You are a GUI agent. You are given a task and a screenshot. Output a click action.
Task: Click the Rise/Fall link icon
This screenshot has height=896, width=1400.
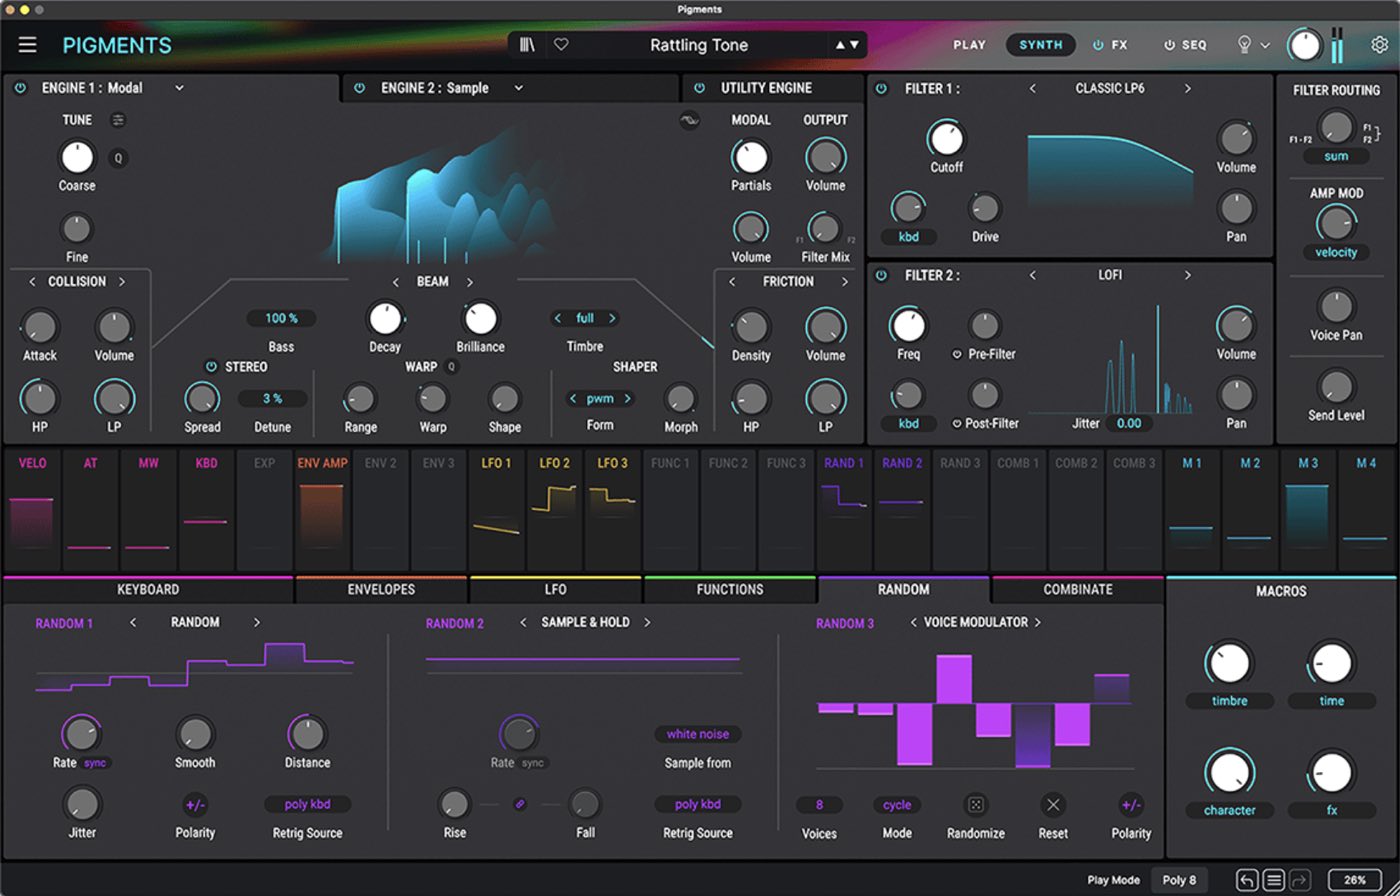coord(519,804)
